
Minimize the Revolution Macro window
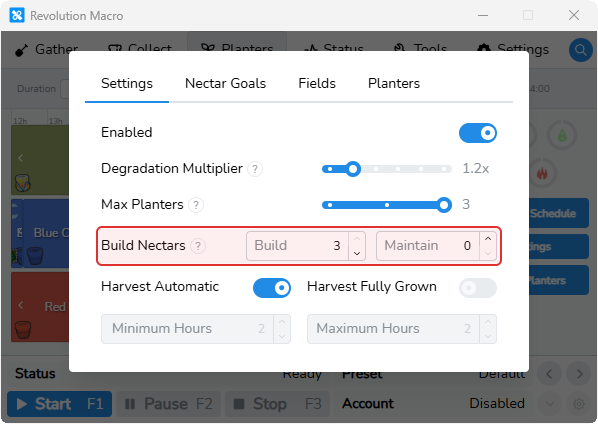[x=483, y=16]
